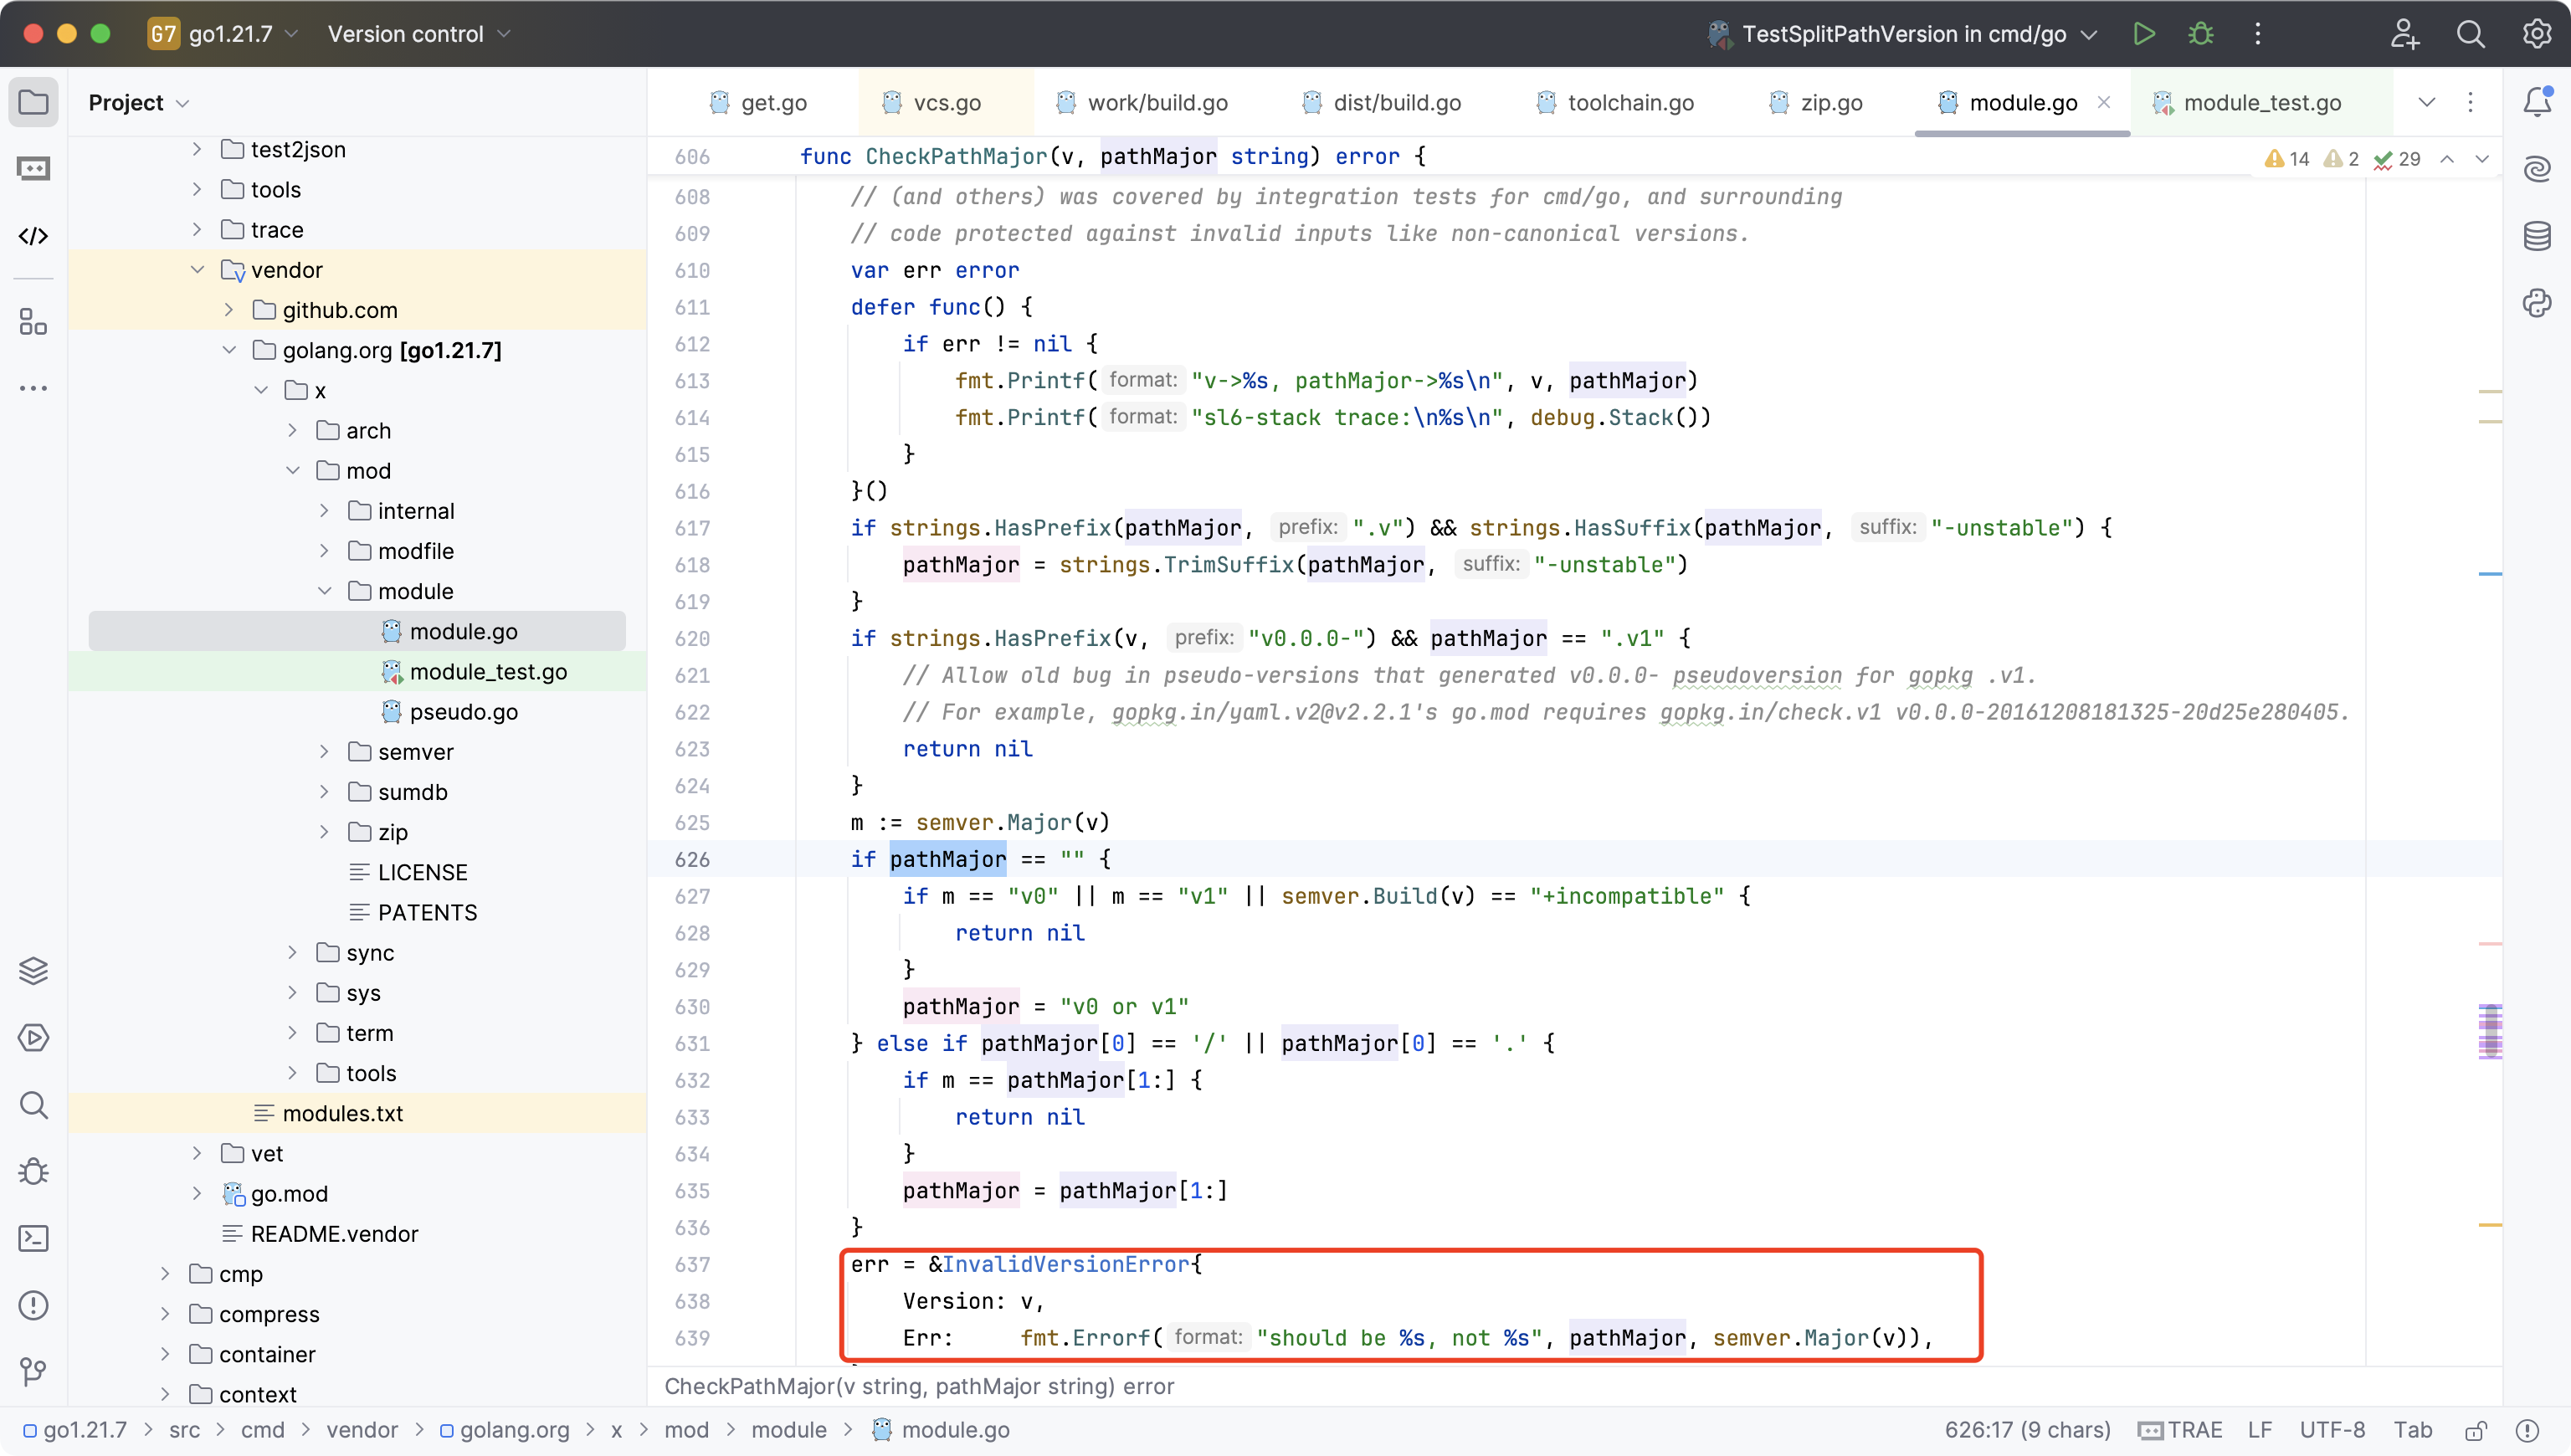Open the Structure tool window icon
Image resolution: width=2571 pixels, height=1456 pixels.
pyautogui.click(x=33, y=322)
